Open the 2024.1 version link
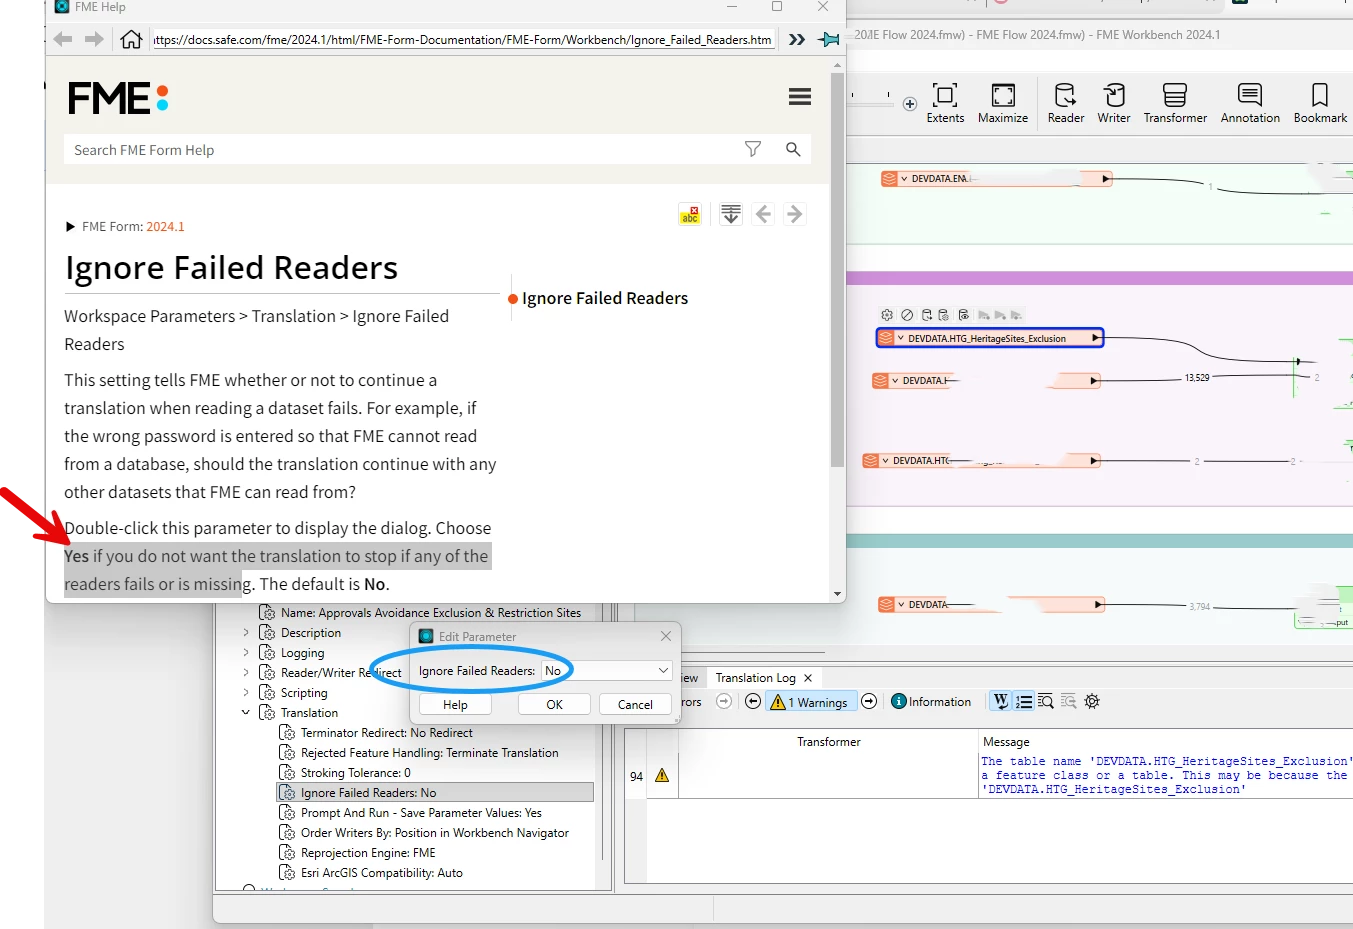Image resolution: width=1353 pixels, height=929 pixels. point(165,227)
